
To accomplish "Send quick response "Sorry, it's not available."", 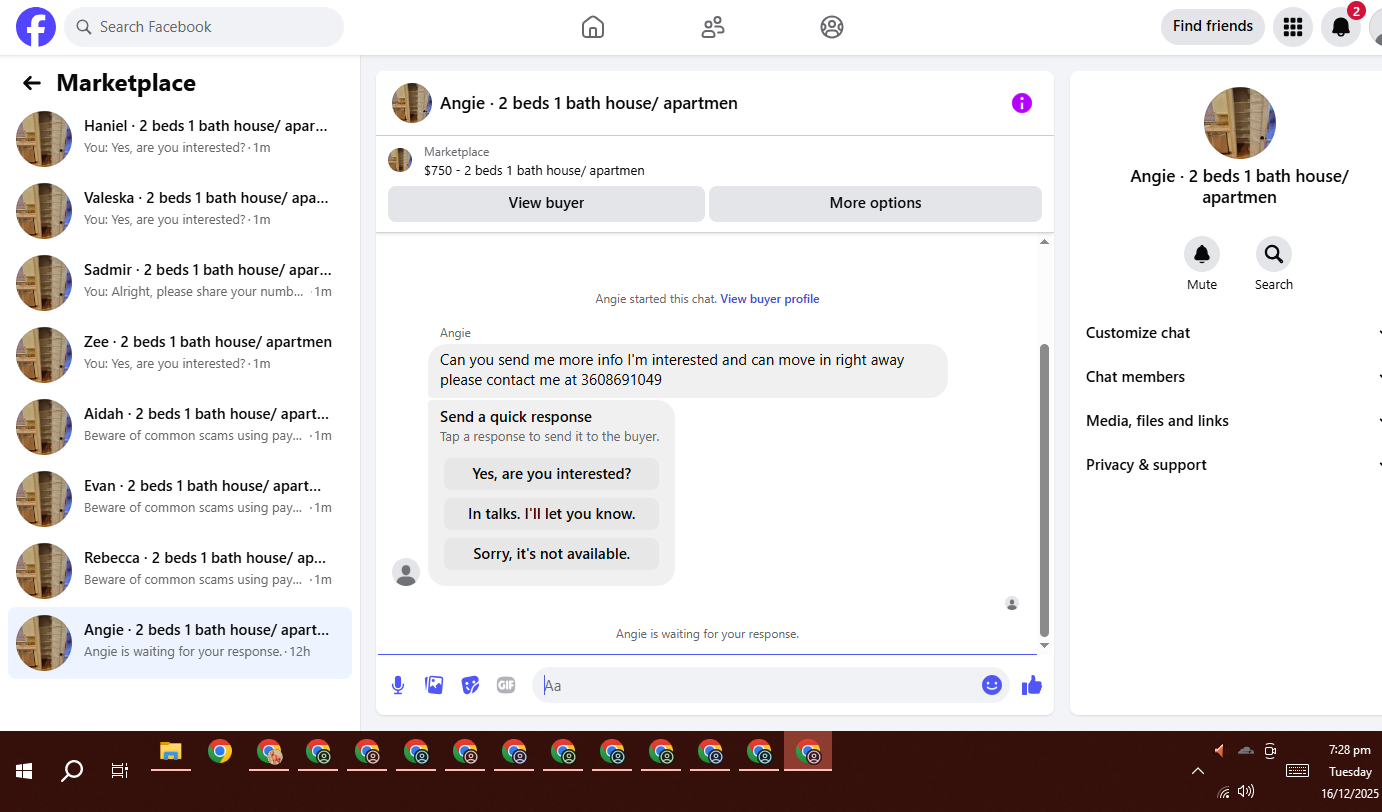I will 552,554.
